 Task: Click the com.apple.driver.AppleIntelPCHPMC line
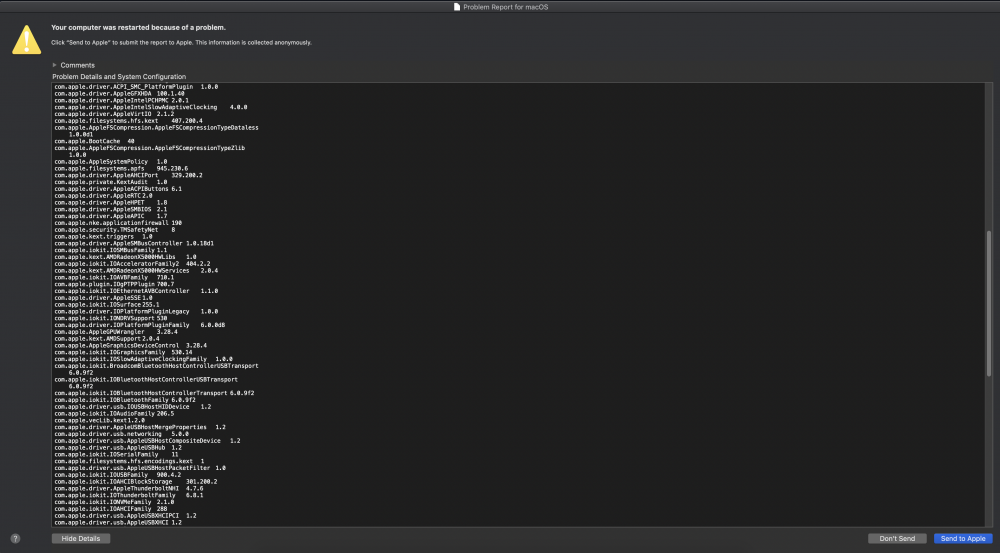pos(121,100)
